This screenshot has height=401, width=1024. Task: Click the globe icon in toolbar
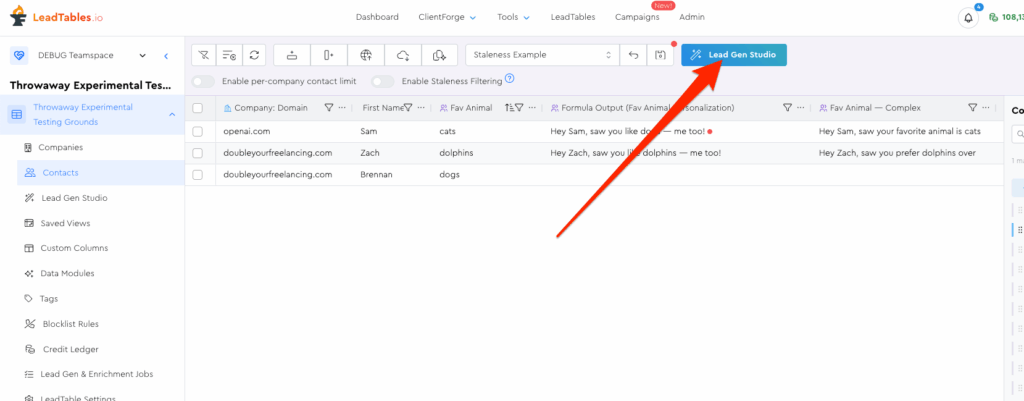[x=366, y=55]
